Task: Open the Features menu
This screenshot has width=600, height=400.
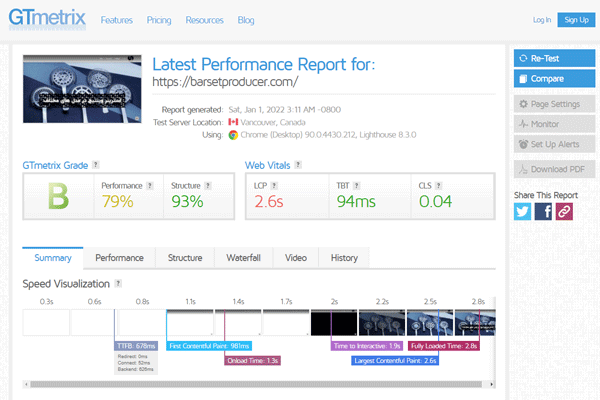Action: tap(116, 20)
